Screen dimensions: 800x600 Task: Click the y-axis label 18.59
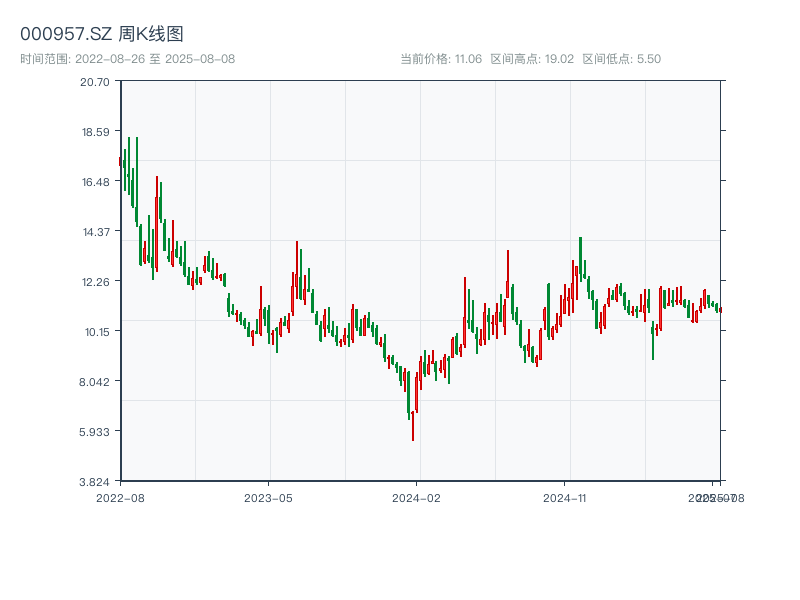click(95, 132)
